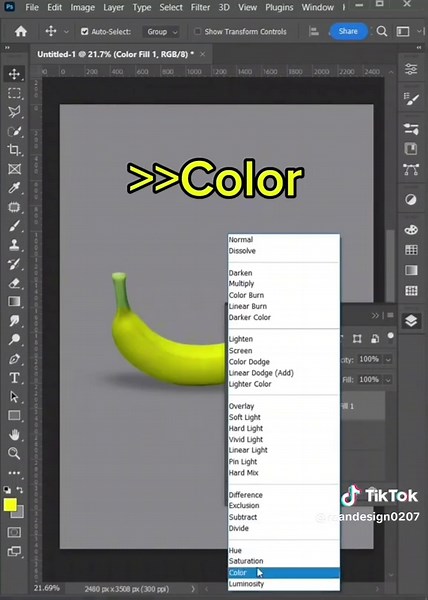Select the Rectangular Marquee tool
This screenshot has height=600, width=428.
pyautogui.click(x=14, y=93)
